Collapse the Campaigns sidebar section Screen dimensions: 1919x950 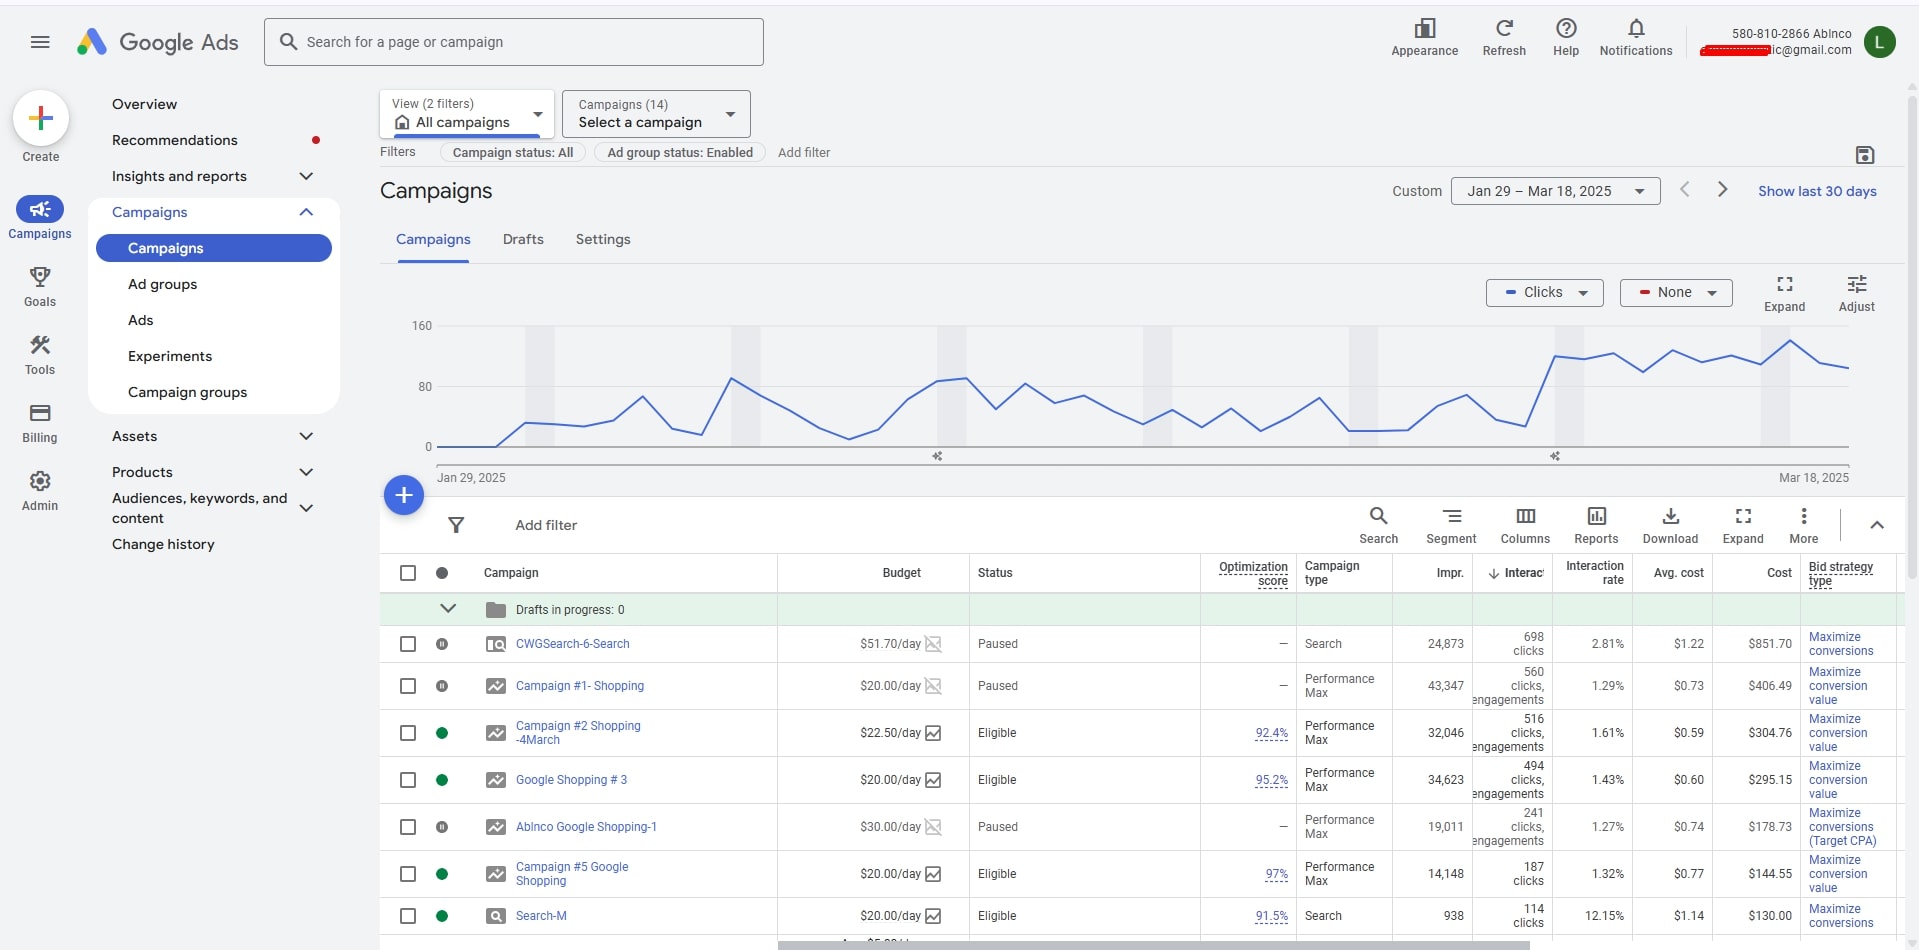coord(306,212)
